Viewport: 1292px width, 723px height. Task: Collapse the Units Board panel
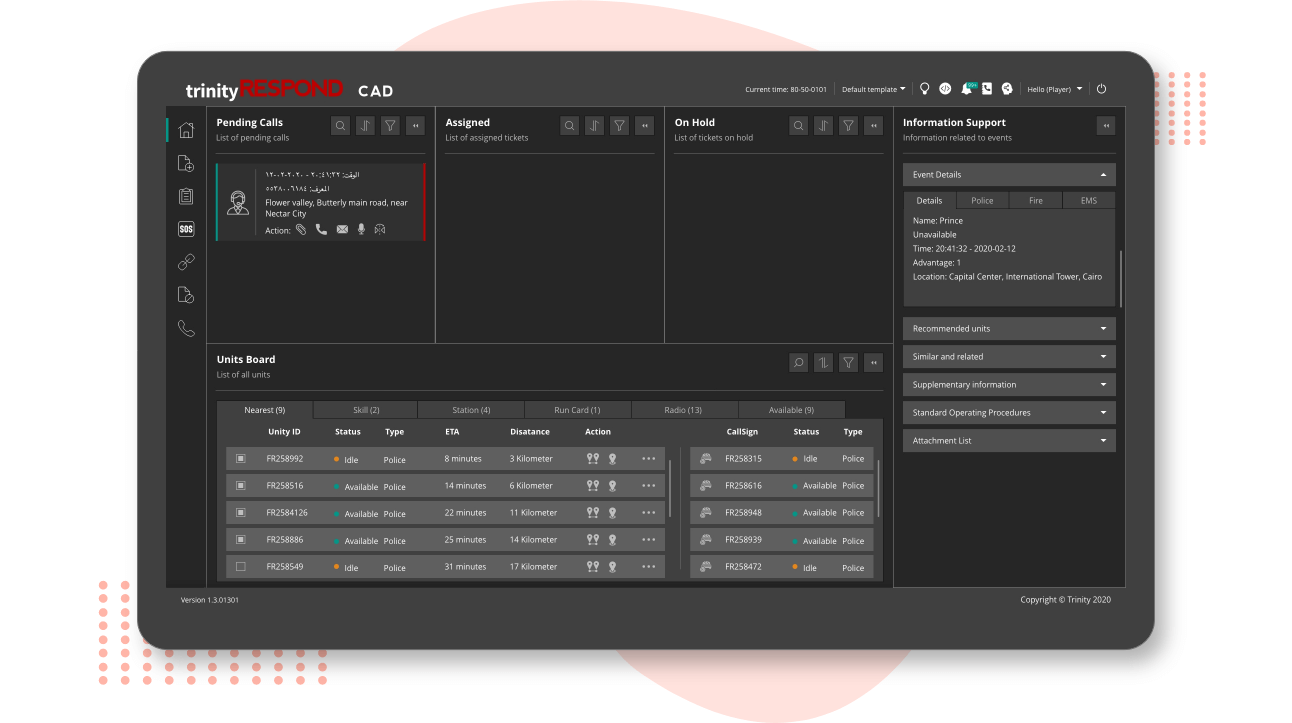pyautogui.click(x=874, y=362)
